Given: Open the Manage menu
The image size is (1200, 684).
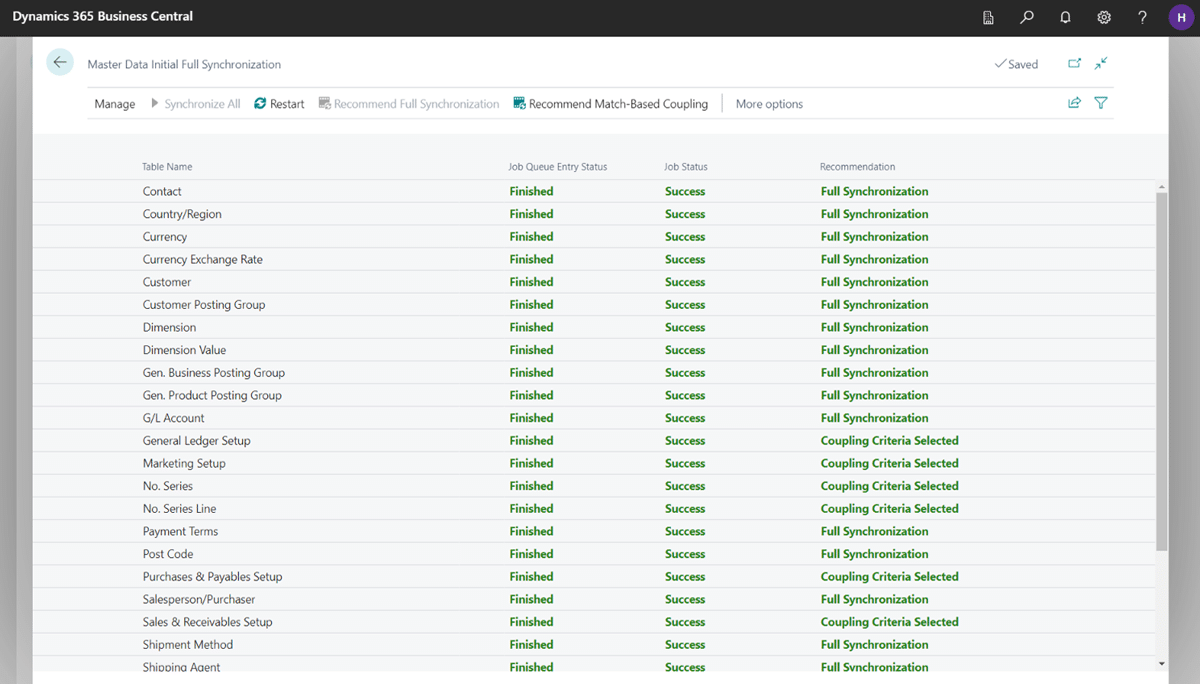Looking at the screenshot, I should pyautogui.click(x=115, y=104).
